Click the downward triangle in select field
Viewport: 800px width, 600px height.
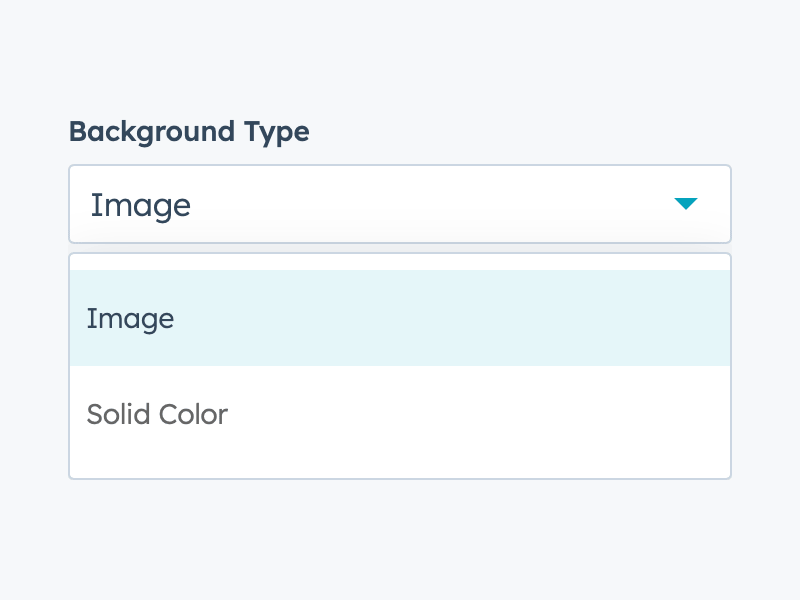coord(685,204)
